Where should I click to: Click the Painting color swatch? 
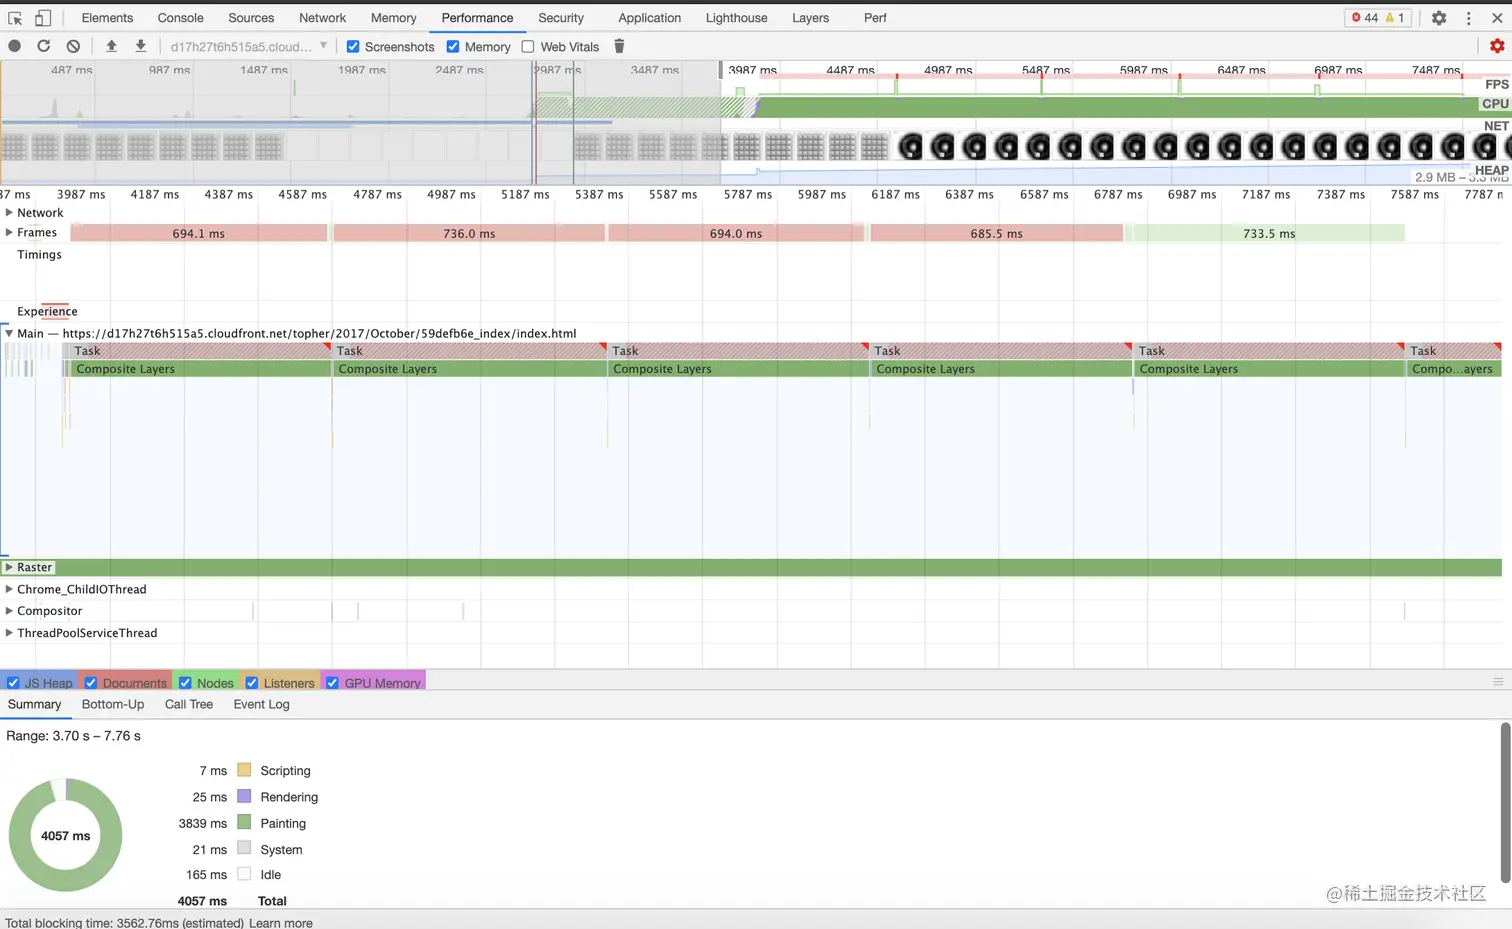pyautogui.click(x=244, y=823)
